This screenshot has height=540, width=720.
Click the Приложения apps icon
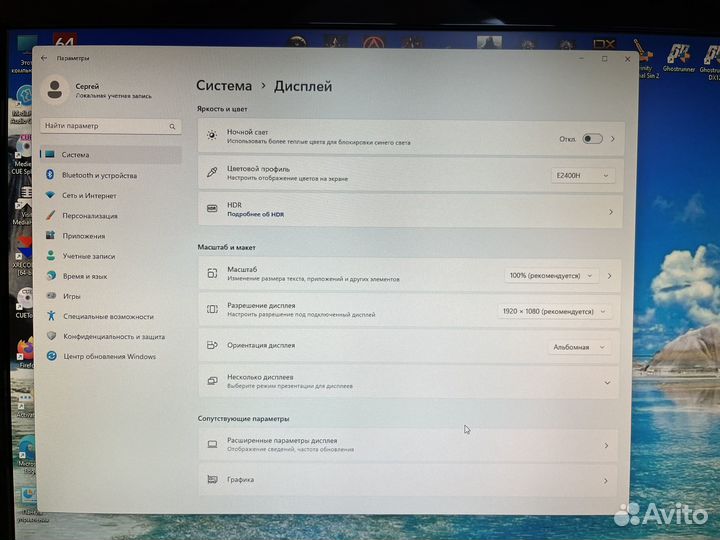(x=51, y=235)
